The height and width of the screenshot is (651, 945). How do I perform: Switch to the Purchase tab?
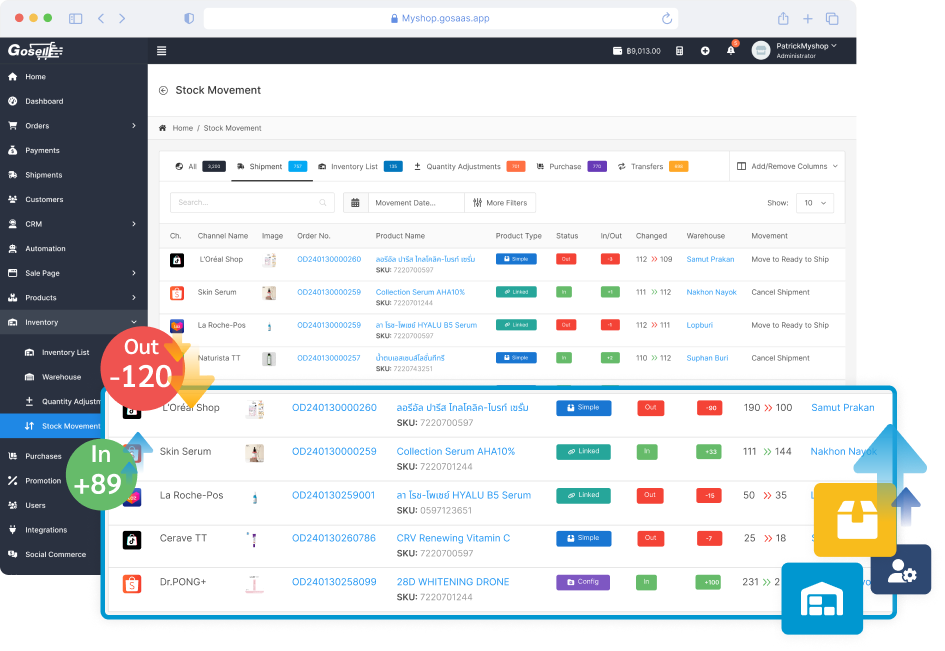pos(571,166)
